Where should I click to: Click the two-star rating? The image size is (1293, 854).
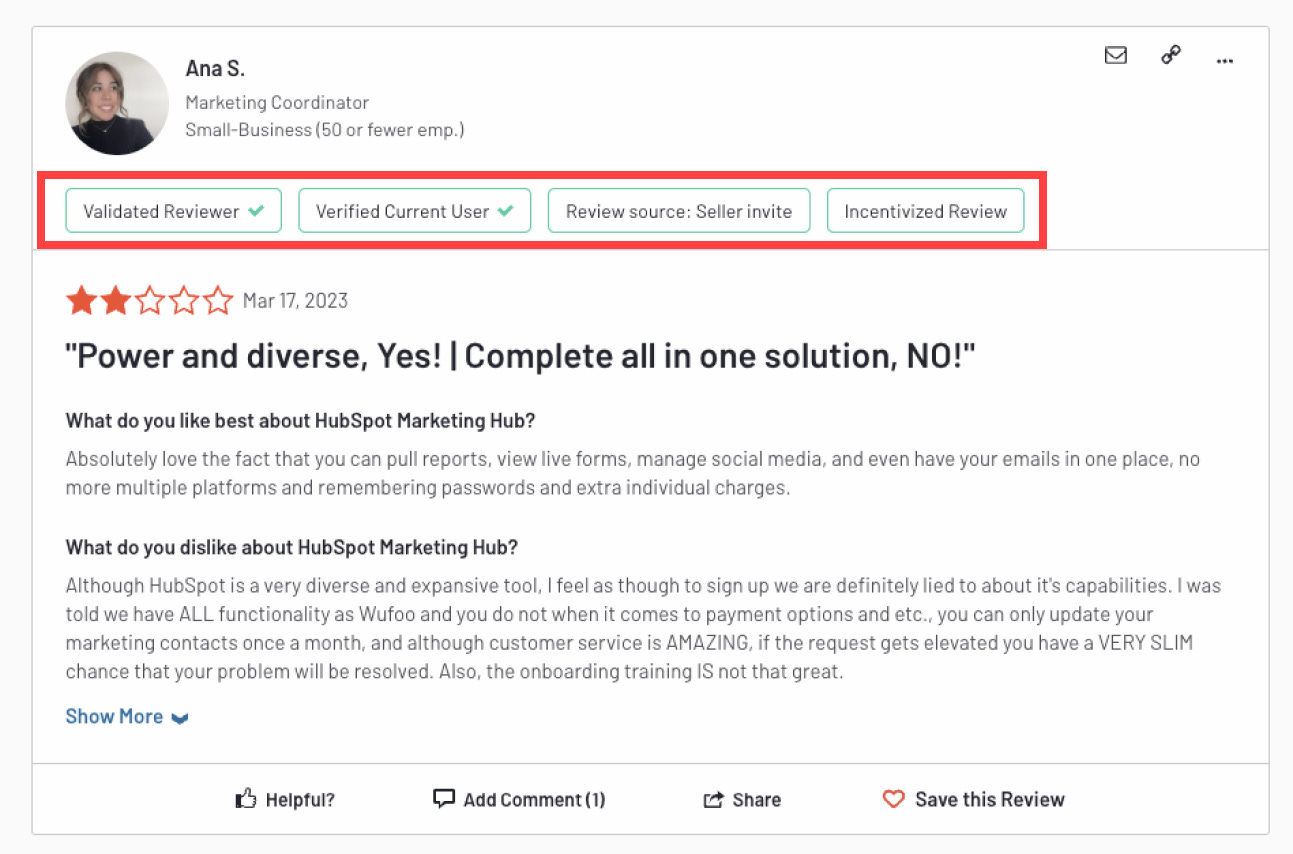[149, 300]
